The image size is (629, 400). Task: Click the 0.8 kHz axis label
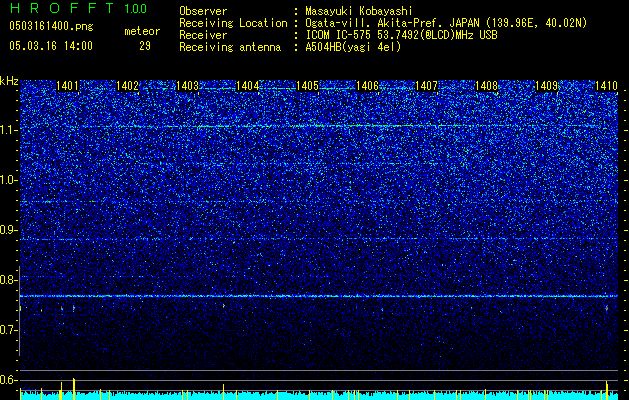9,280
